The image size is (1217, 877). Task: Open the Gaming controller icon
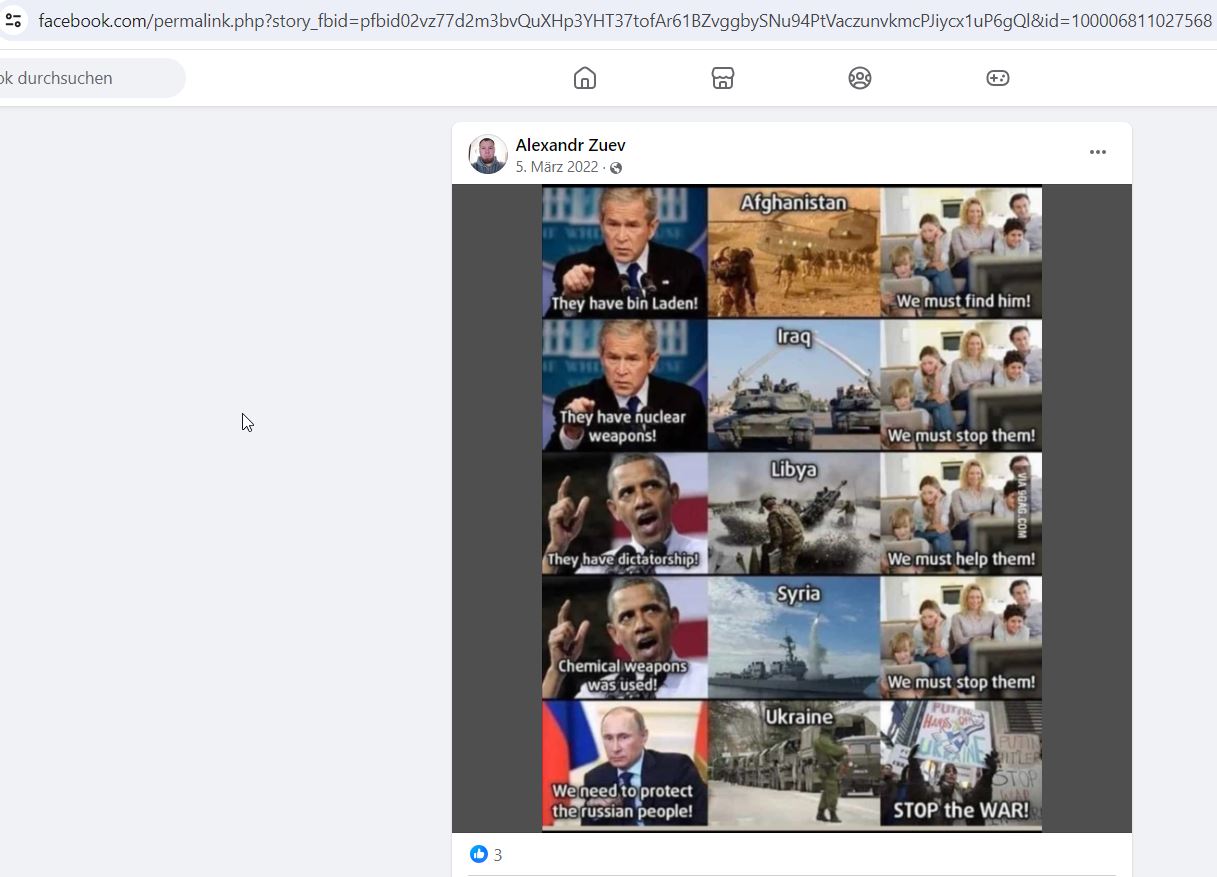point(998,78)
